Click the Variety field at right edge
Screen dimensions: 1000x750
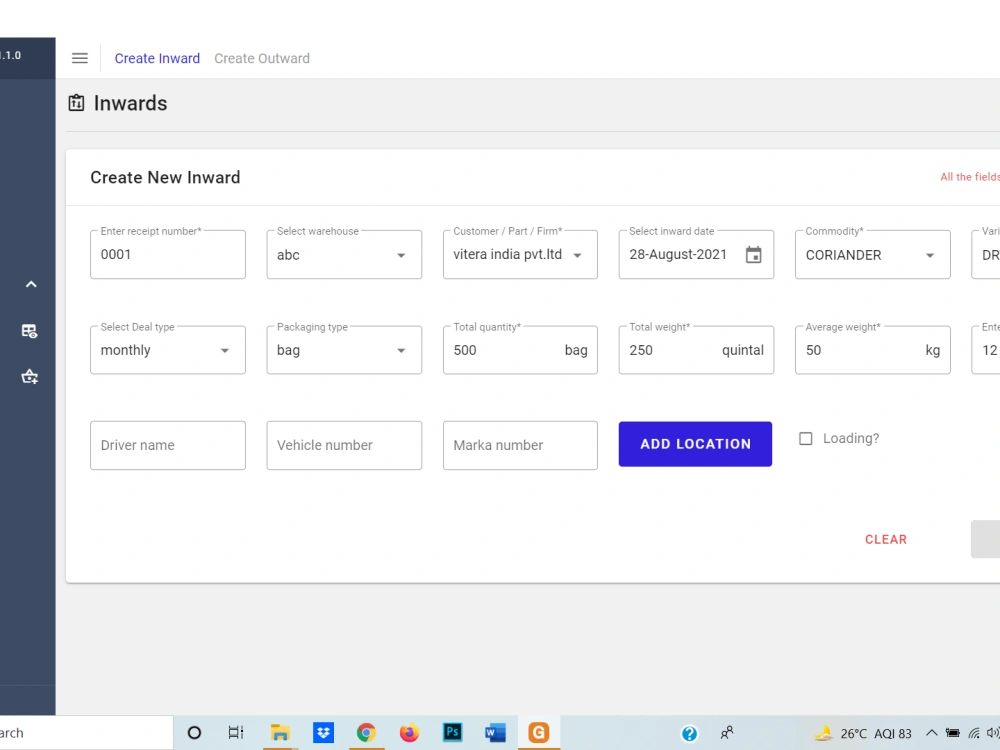tap(986, 254)
